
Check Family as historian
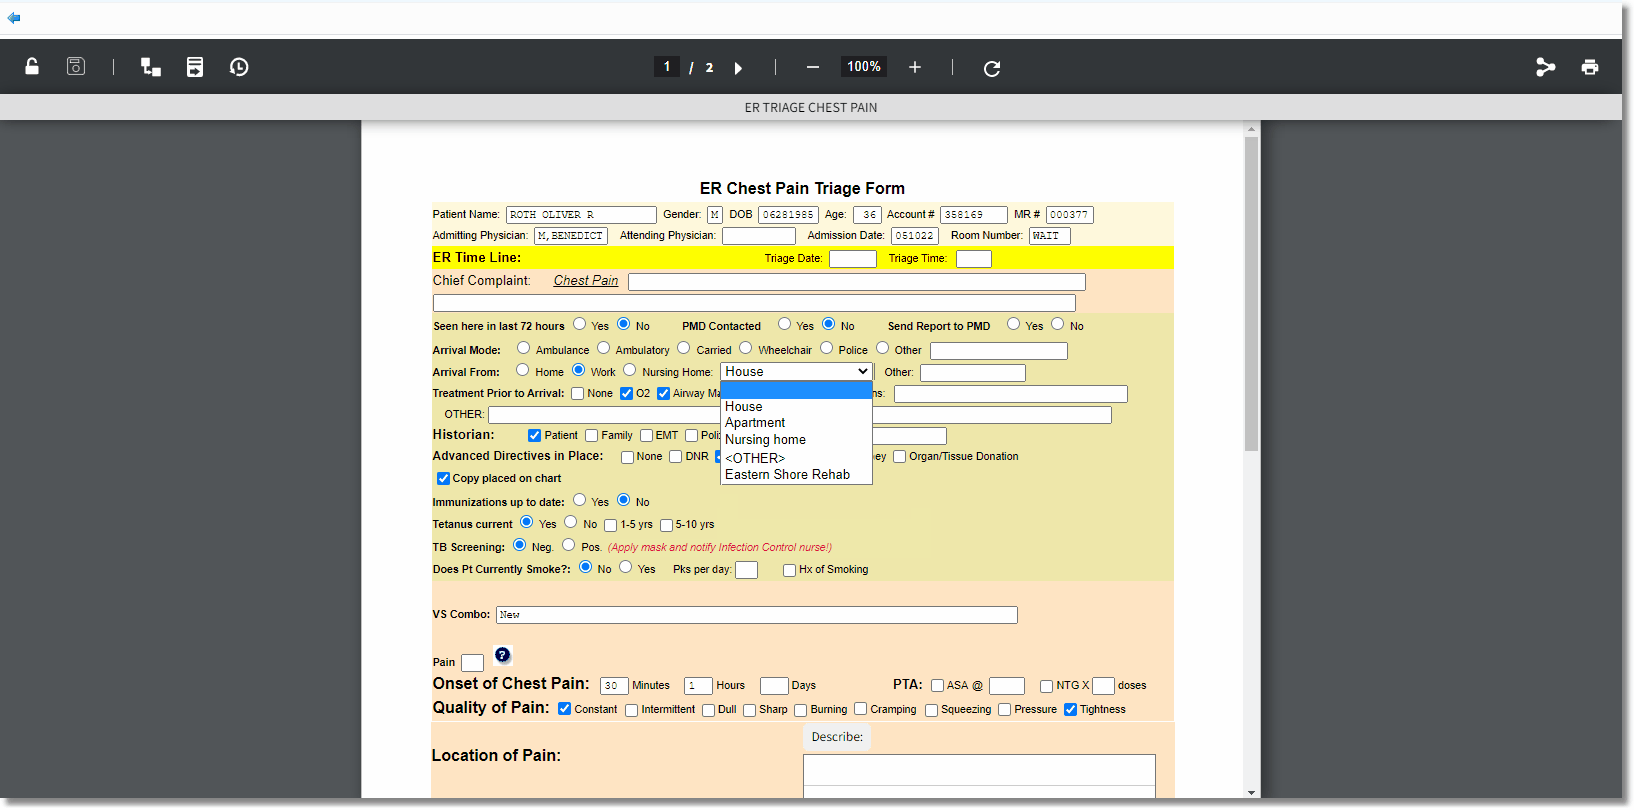pos(592,436)
